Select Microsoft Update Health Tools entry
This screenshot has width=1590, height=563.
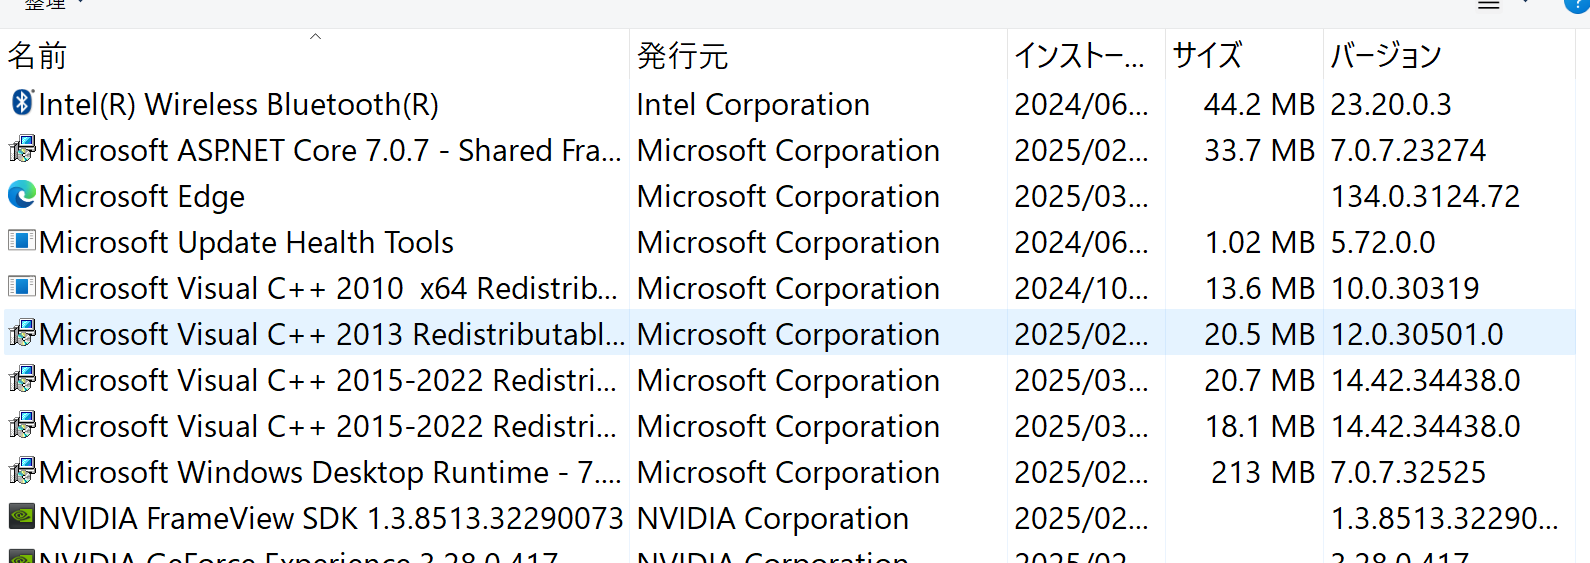246,243
